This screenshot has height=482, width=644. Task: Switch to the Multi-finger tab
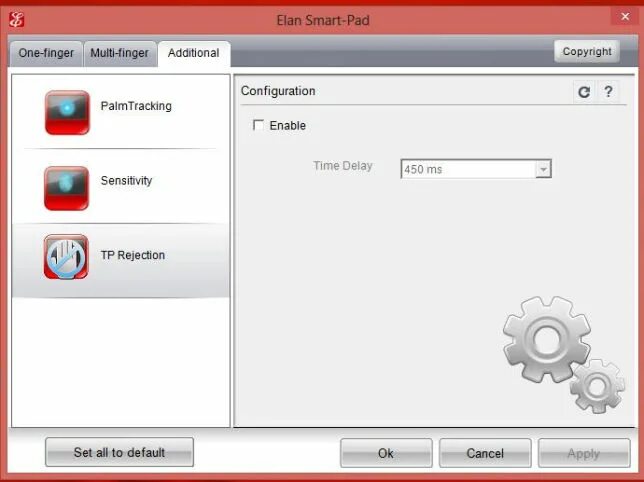click(x=120, y=53)
